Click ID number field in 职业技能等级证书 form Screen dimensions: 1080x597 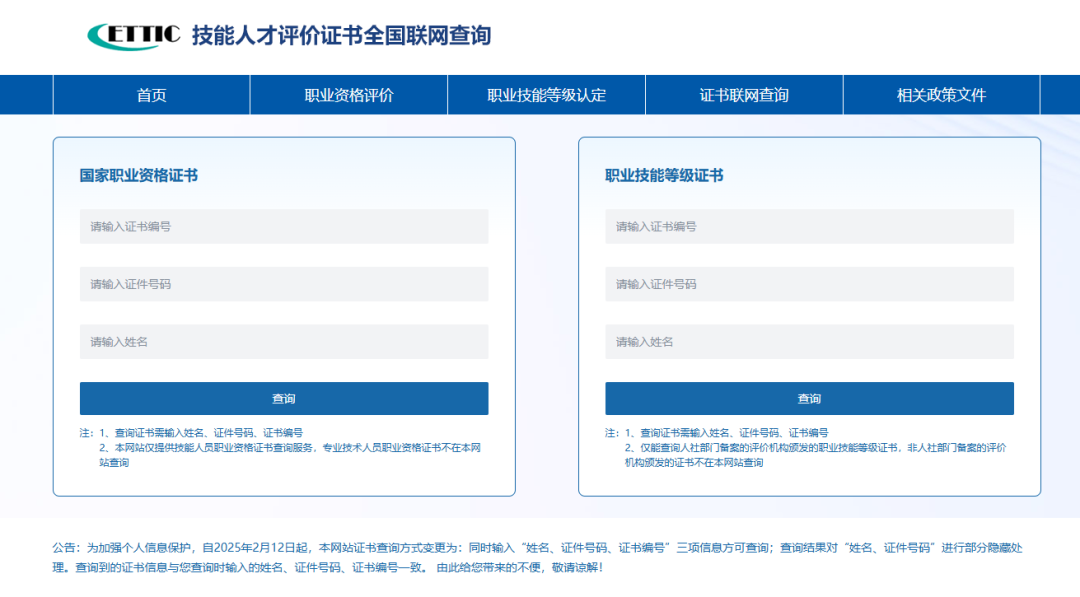809,284
